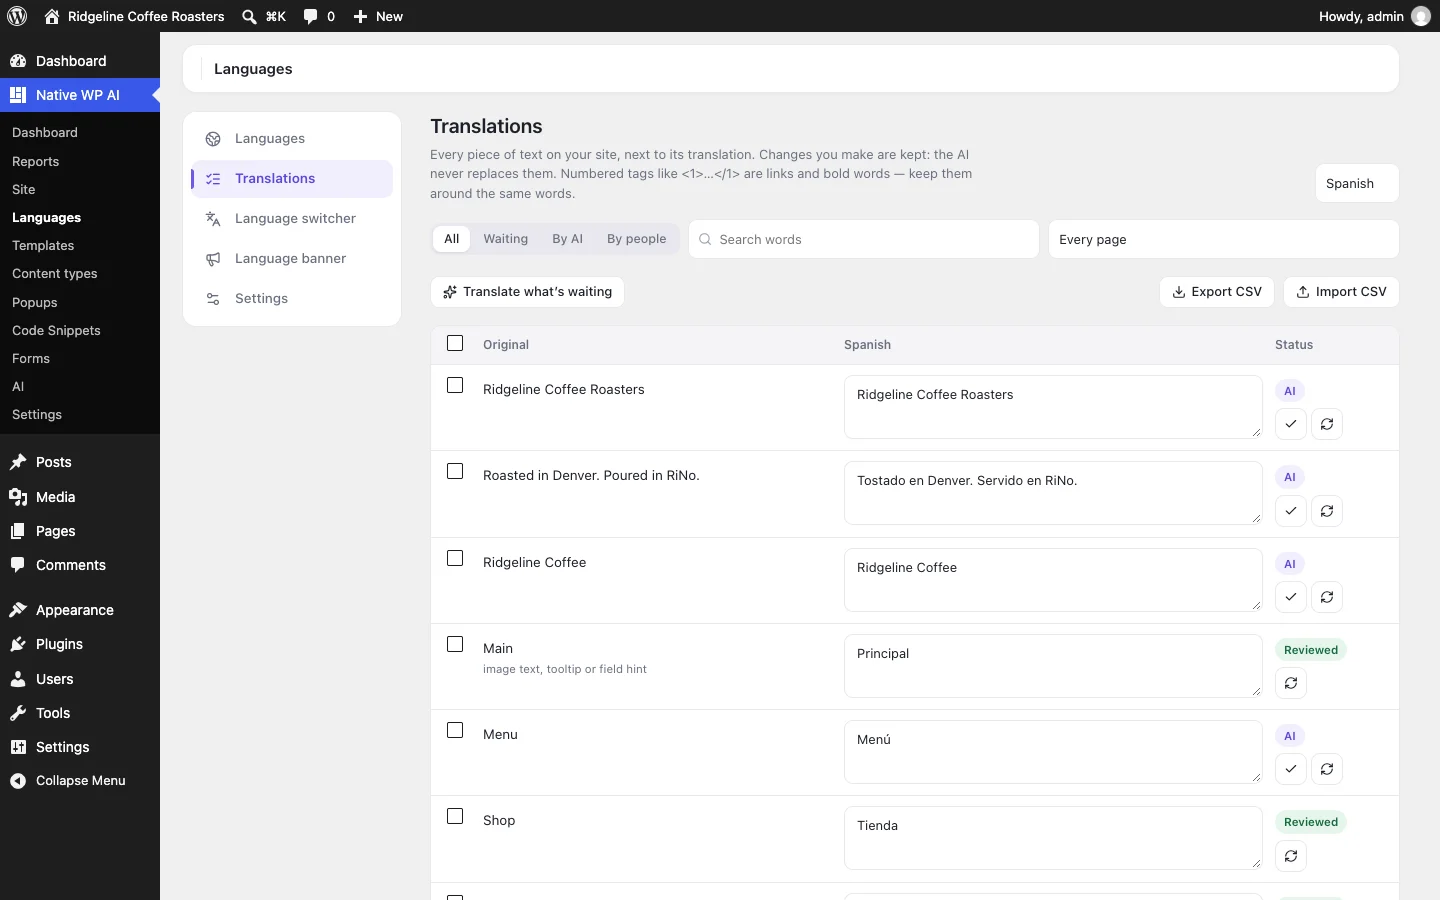Retranslate the Menu row
Screen dimensions: 1440x900
point(1327,769)
